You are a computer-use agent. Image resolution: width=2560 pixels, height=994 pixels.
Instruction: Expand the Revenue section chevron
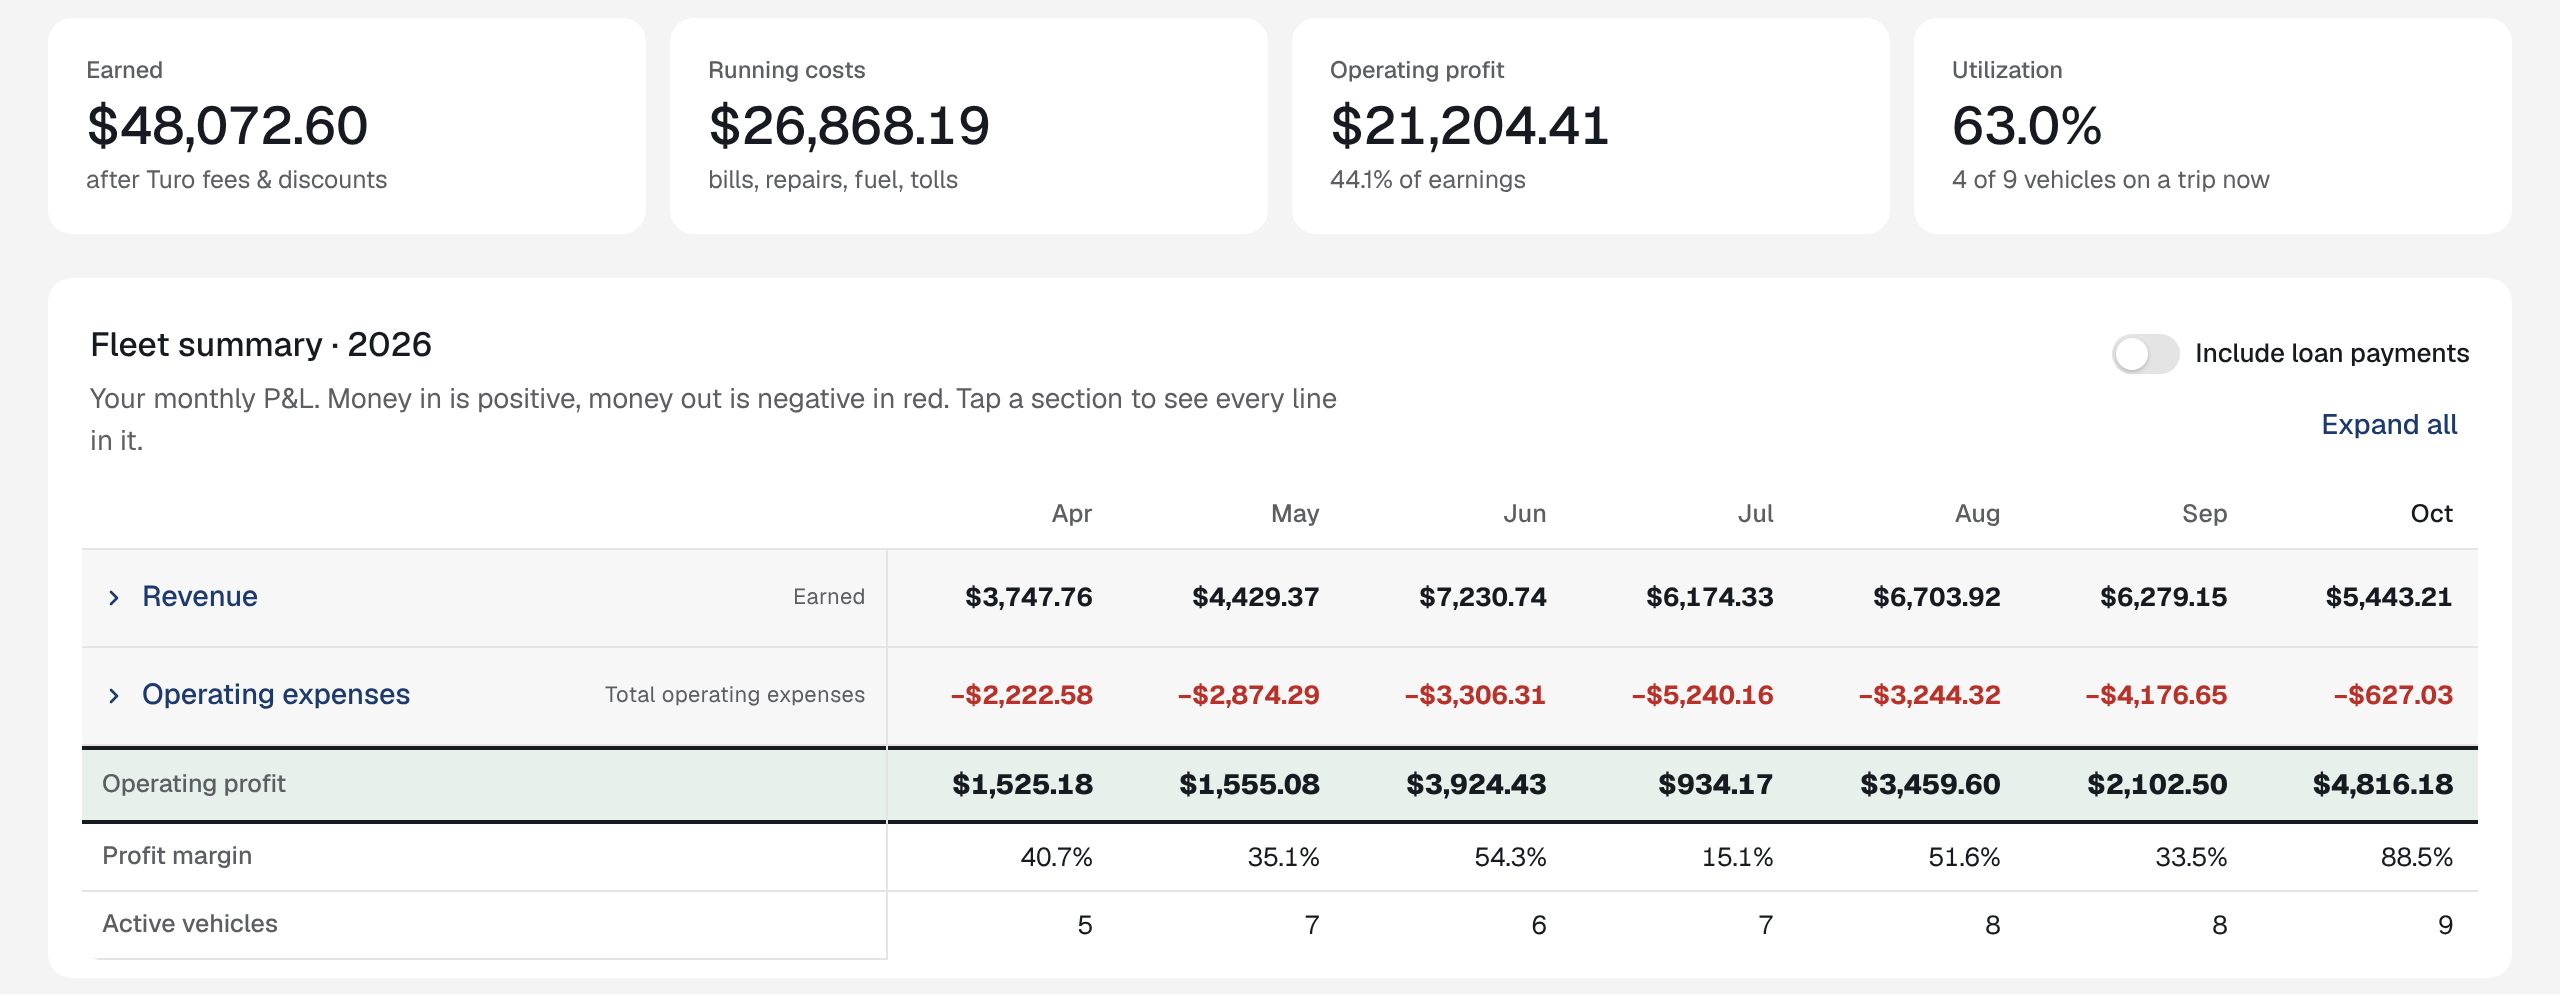[x=114, y=597]
